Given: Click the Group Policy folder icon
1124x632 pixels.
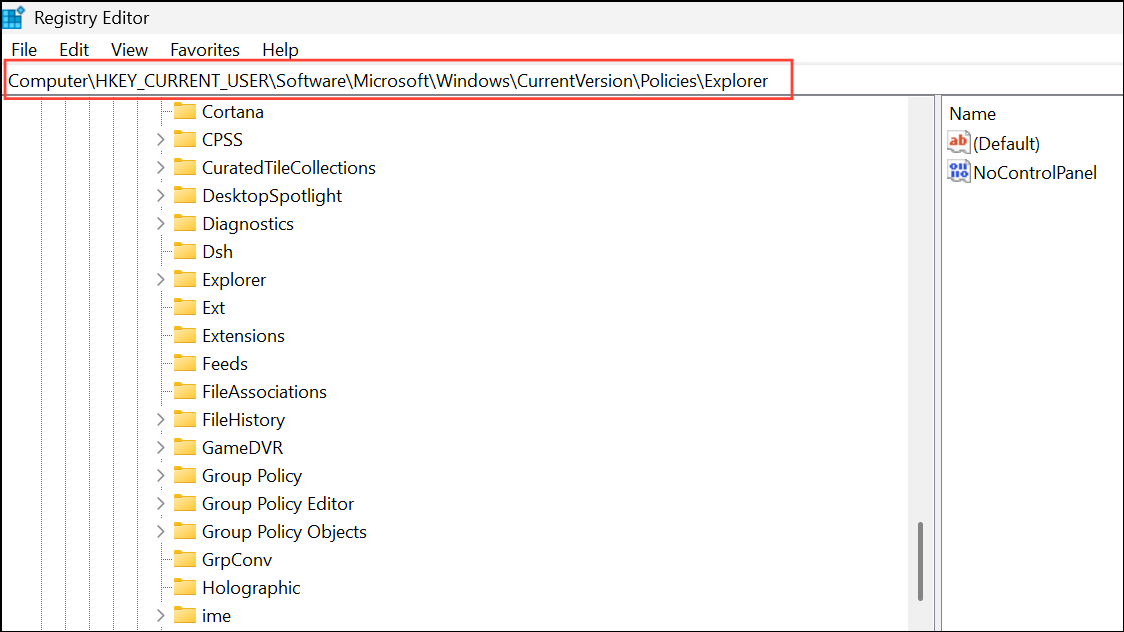Looking at the screenshot, I should tap(185, 475).
